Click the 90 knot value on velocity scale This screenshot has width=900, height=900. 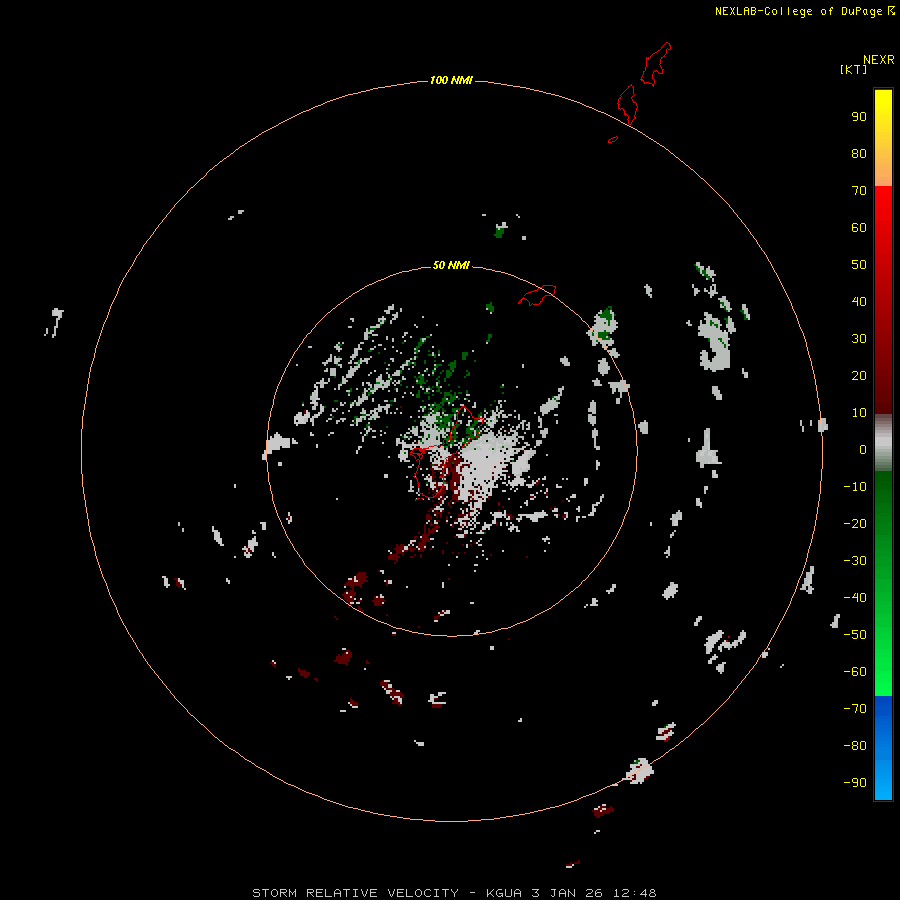click(x=859, y=117)
